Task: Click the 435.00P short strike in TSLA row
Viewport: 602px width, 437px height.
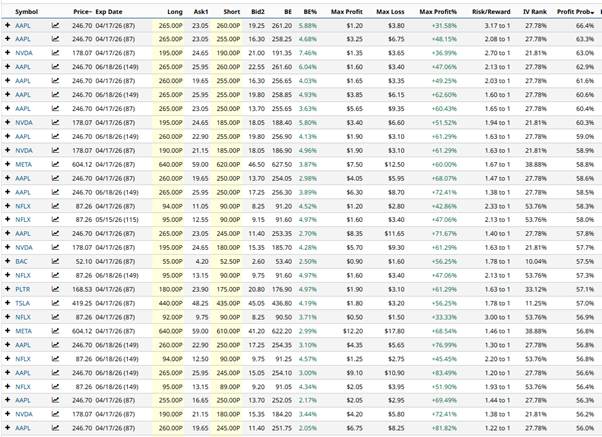Action: tap(228, 303)
